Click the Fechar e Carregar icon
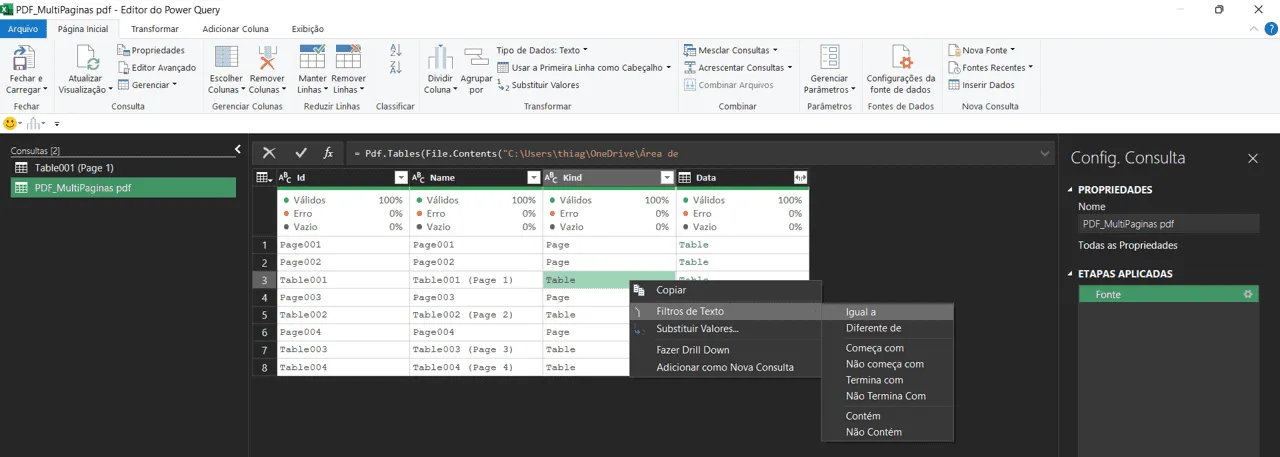 click(x=26, y=57)
